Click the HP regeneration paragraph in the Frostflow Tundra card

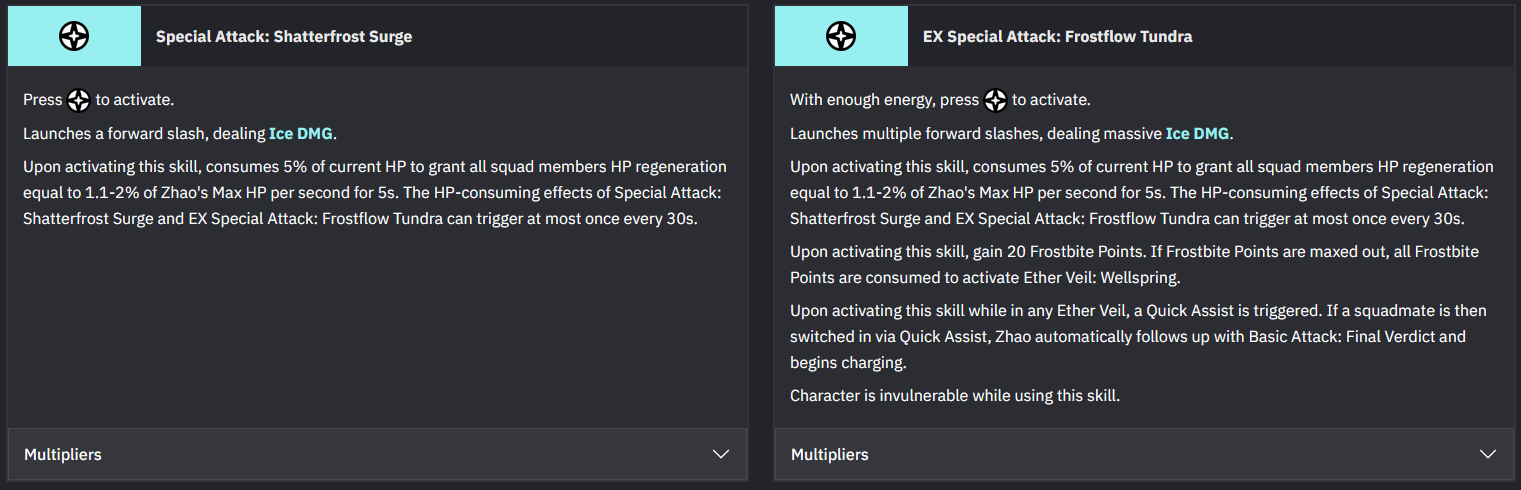pyautogui.click(x=1142, y=193)
